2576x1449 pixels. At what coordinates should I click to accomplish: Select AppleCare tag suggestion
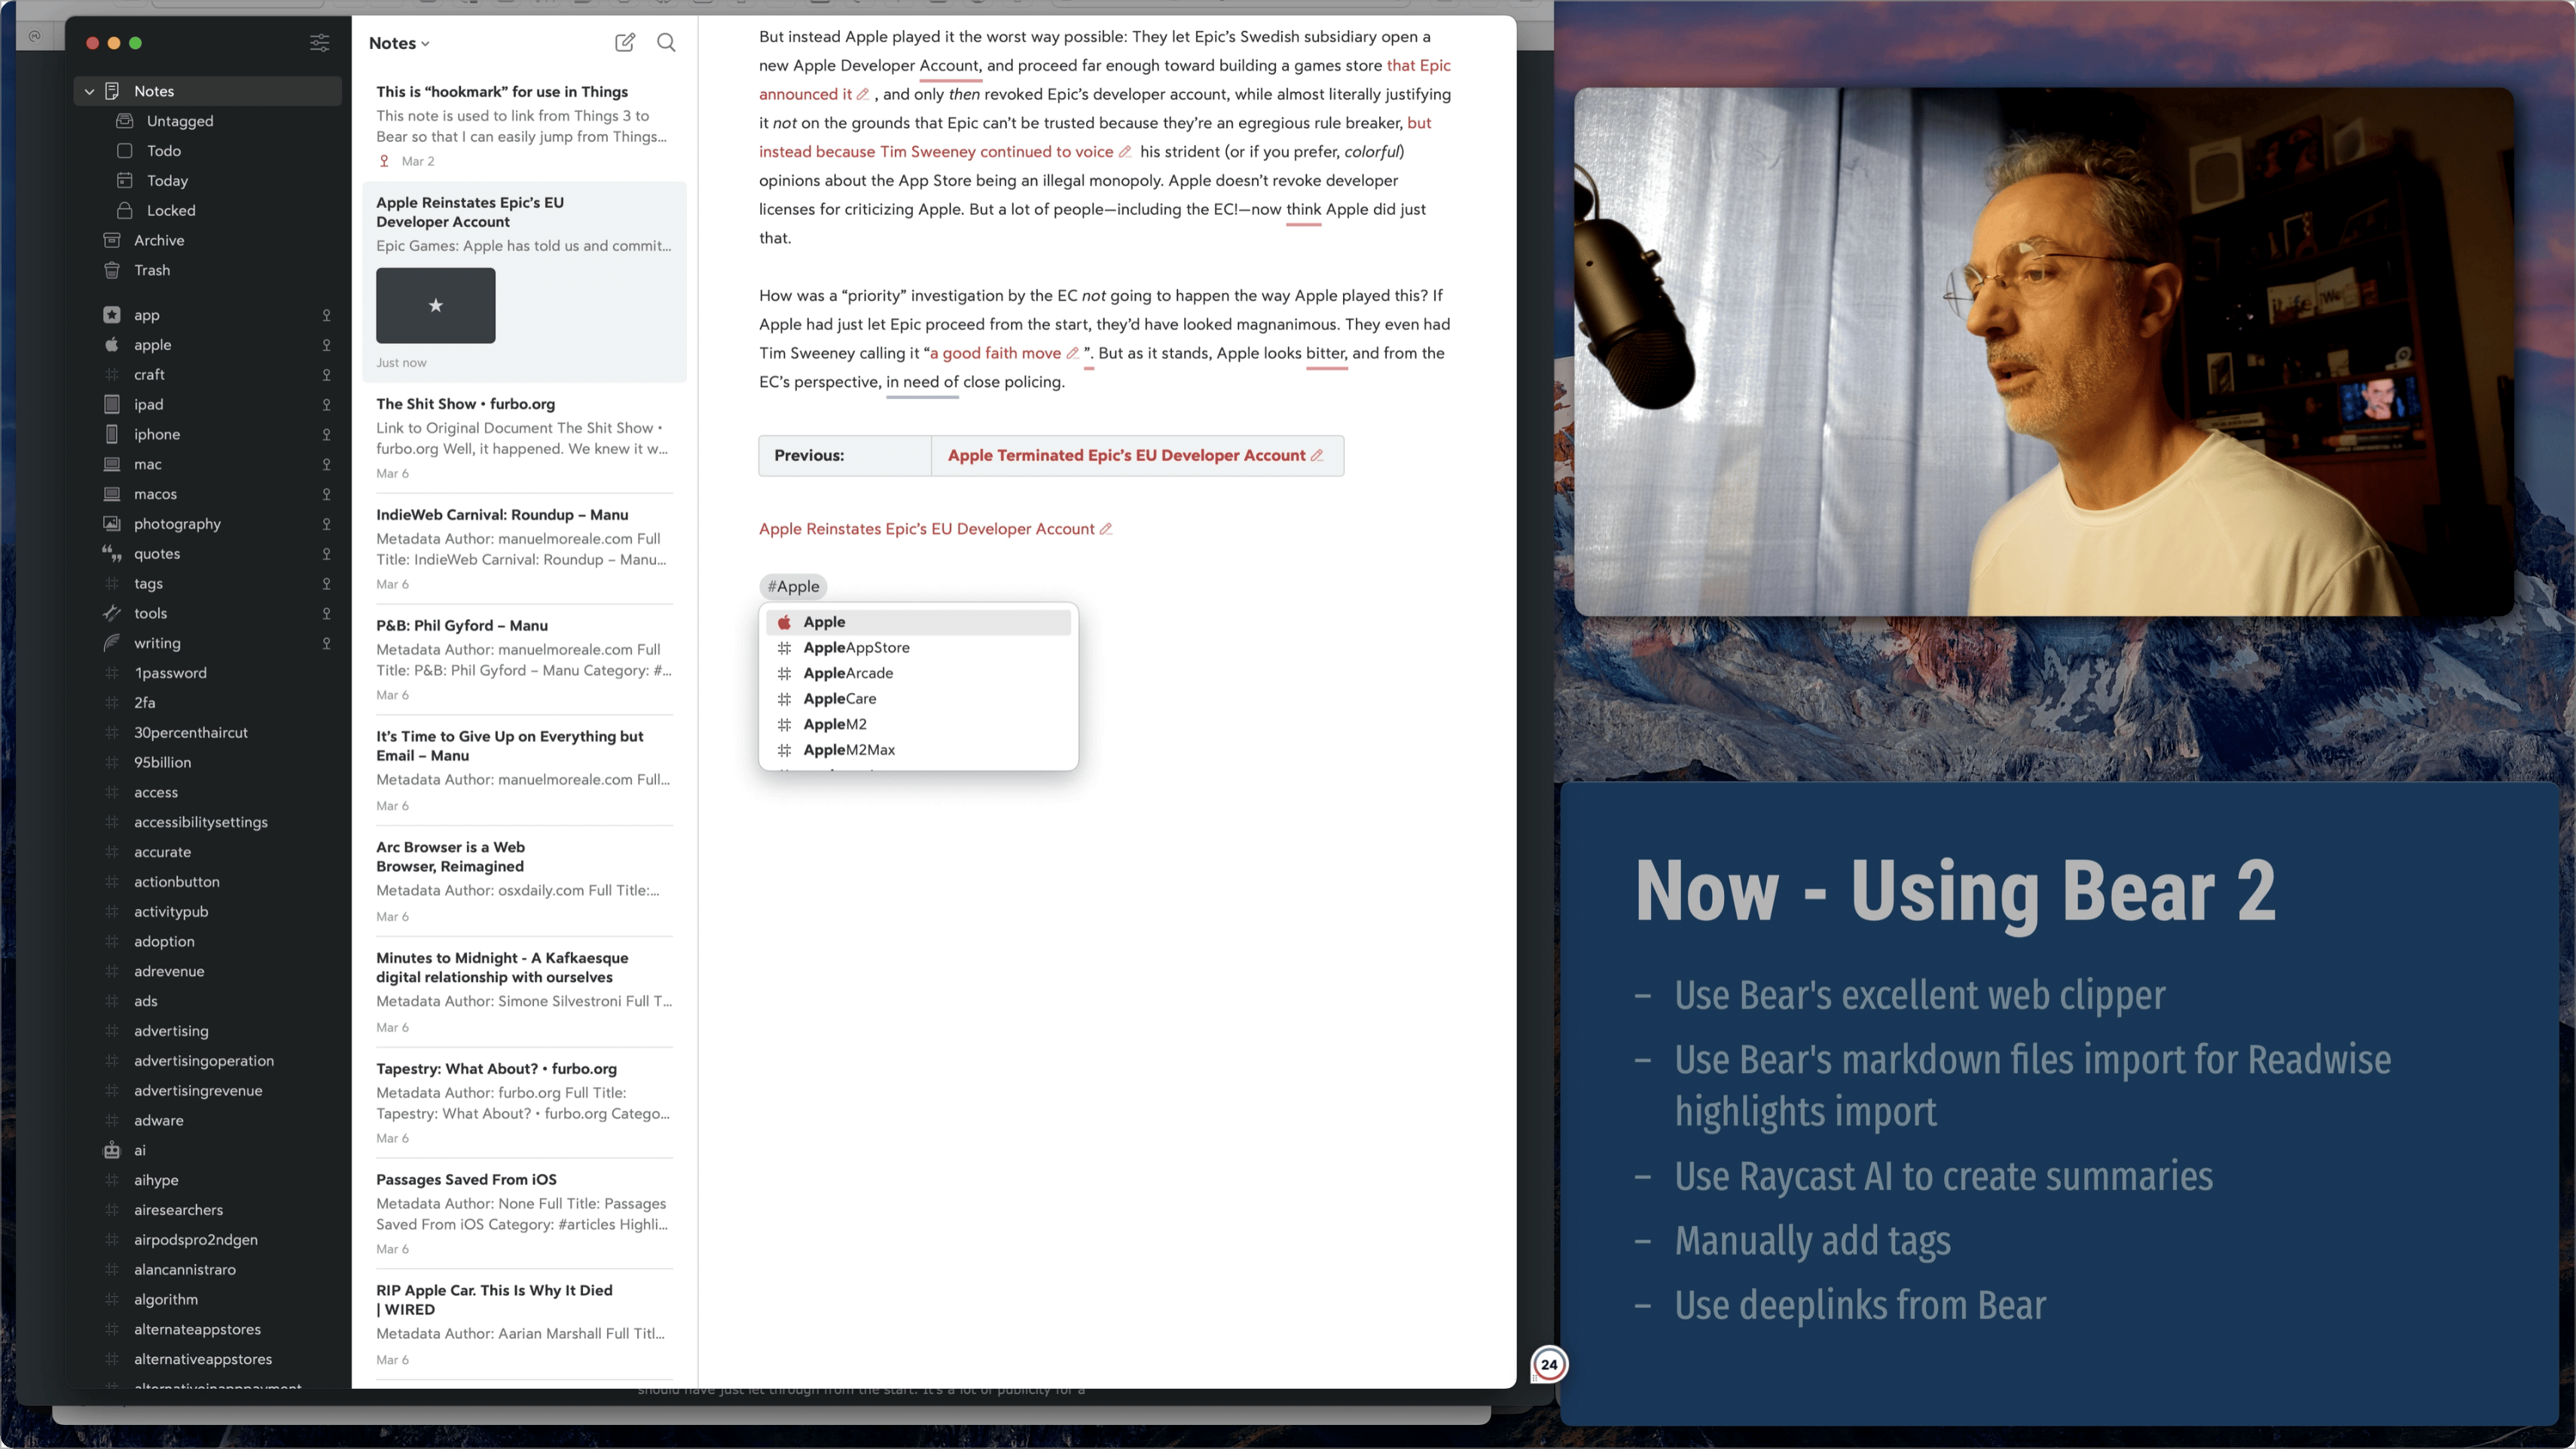pyautogui.click(x=918, y=699)
